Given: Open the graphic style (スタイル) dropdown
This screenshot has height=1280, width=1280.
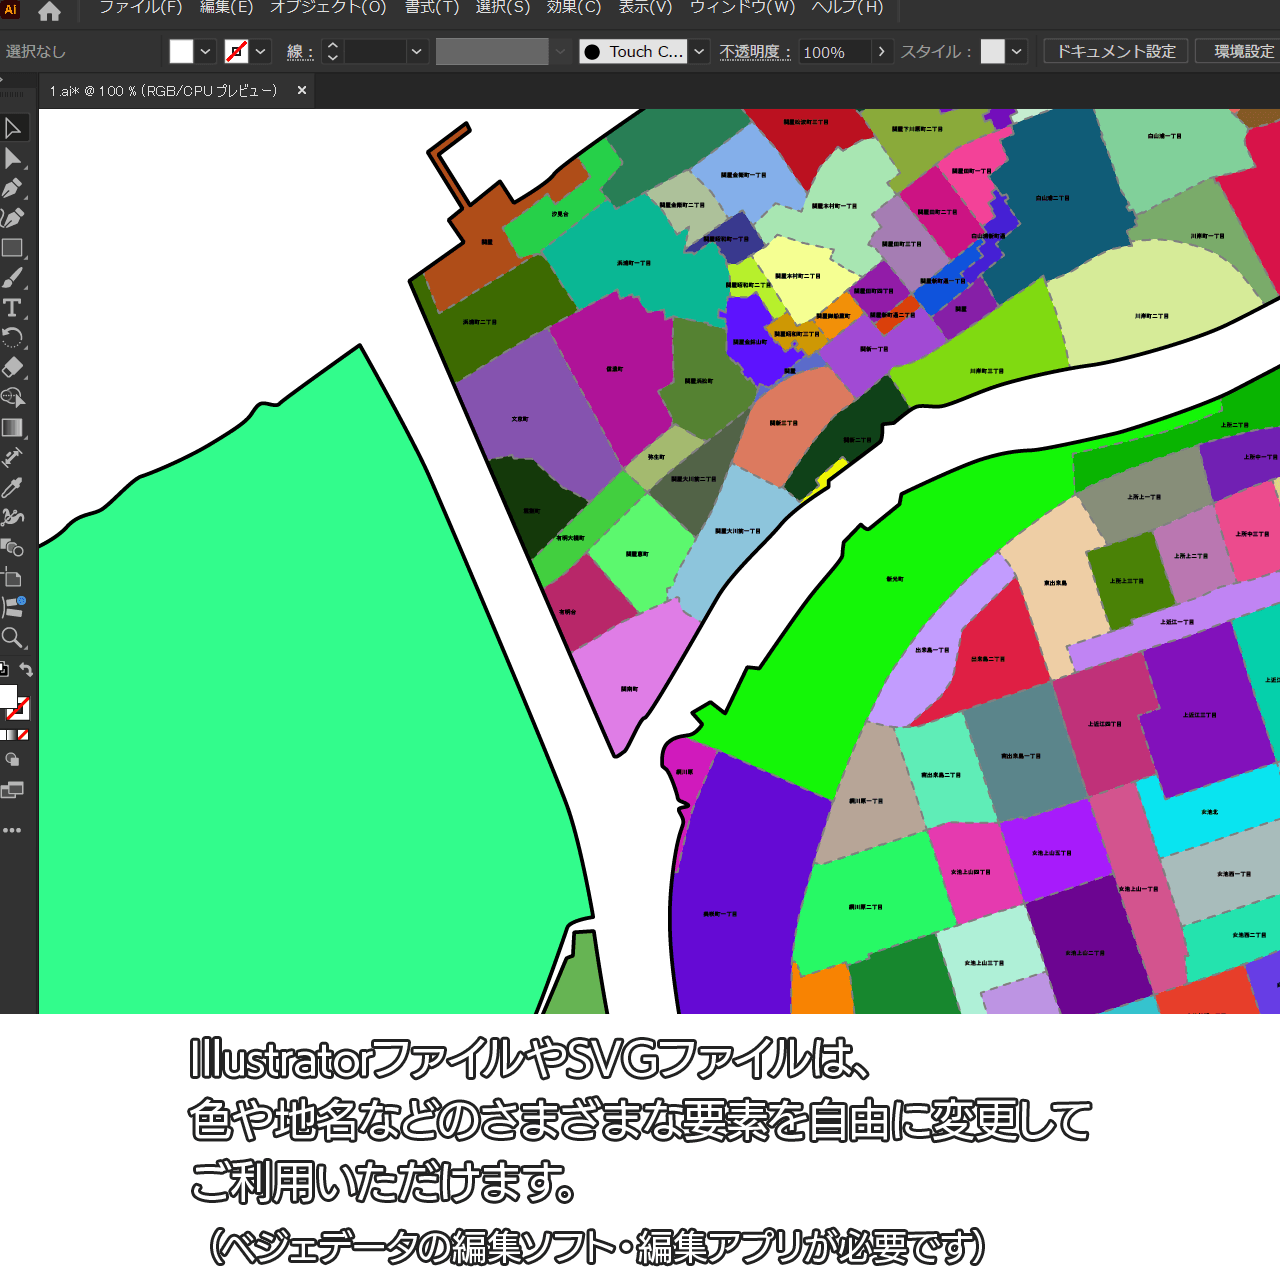Looking at the screenshot, I should 1017,52.
